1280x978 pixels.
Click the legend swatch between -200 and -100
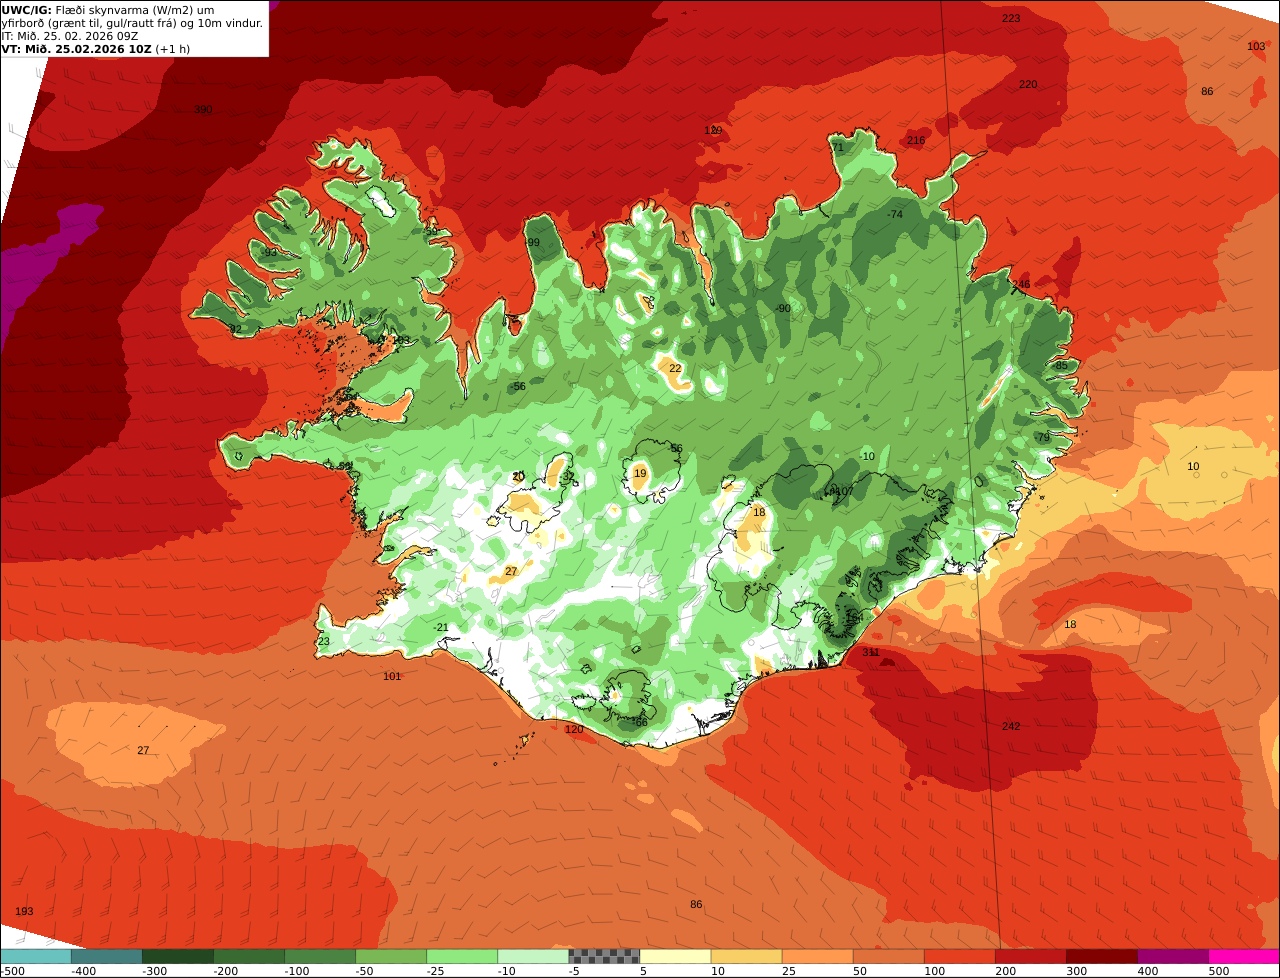click(249, 956)
